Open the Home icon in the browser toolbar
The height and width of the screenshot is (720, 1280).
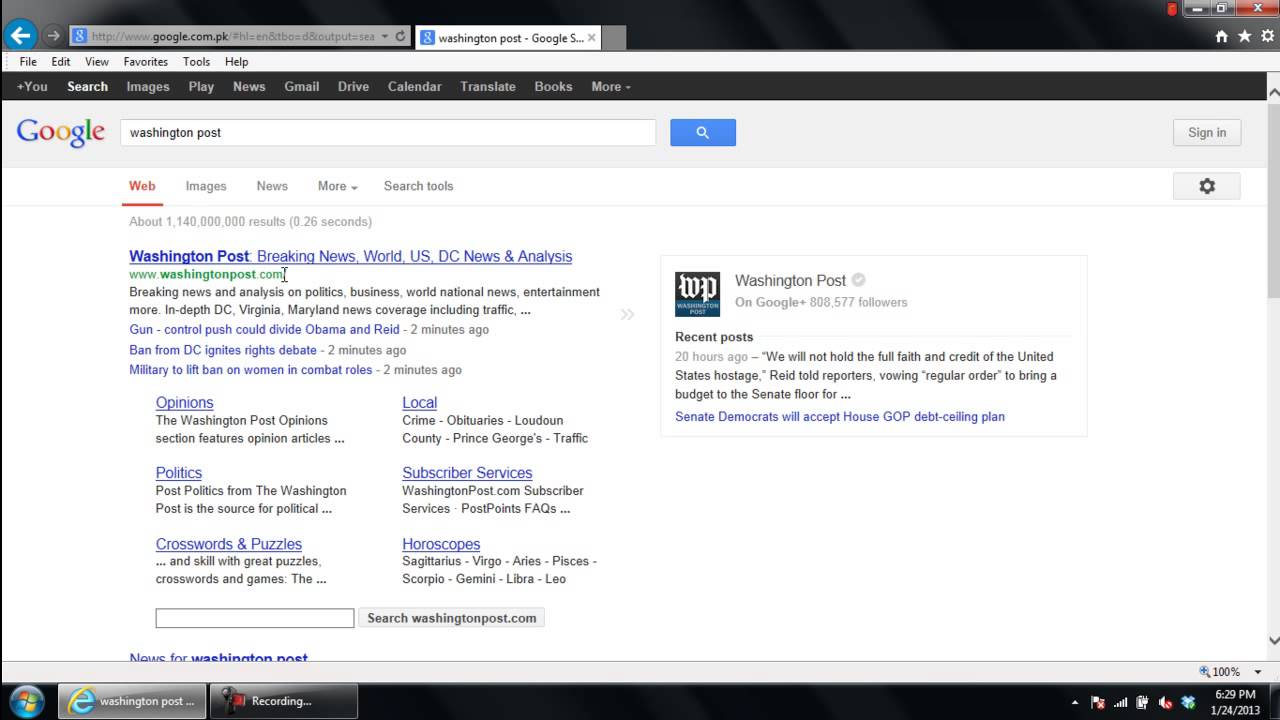pyautogui.click(x=1221, y=36)
